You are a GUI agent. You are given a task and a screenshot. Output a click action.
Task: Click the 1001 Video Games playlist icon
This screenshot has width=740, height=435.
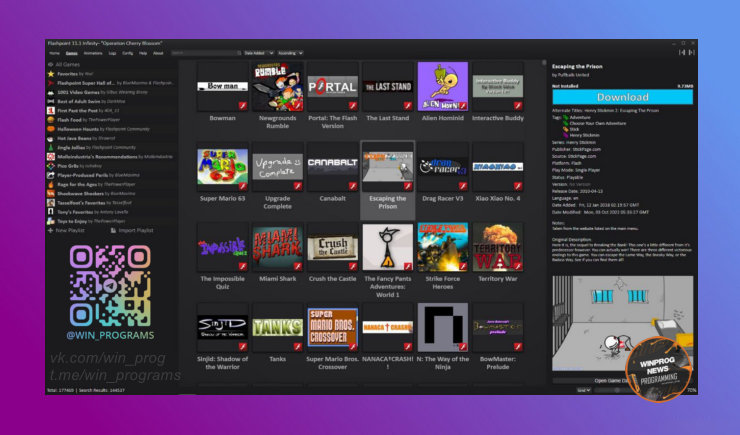(51, 92)
